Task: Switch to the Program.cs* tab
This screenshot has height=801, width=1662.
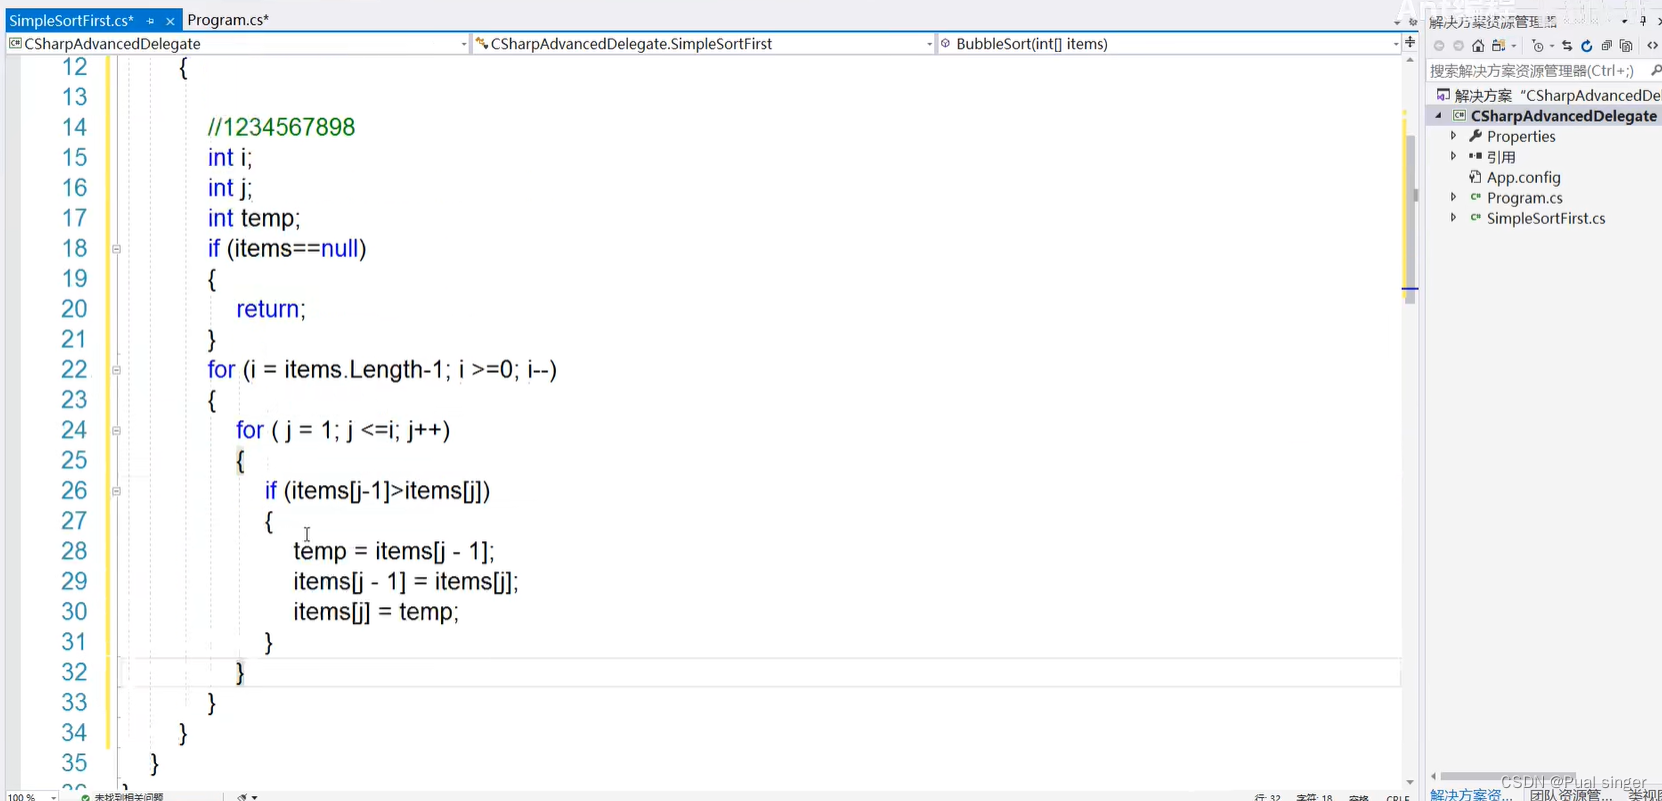Action: pyautogui.click(x=228, y=20)
